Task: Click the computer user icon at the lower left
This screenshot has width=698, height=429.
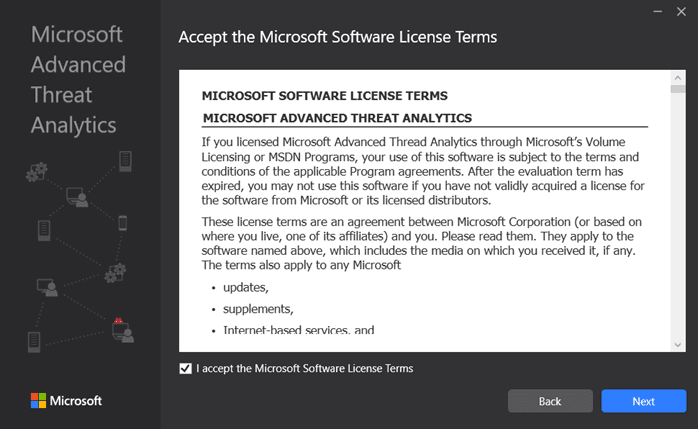Action: click(47, 287)
